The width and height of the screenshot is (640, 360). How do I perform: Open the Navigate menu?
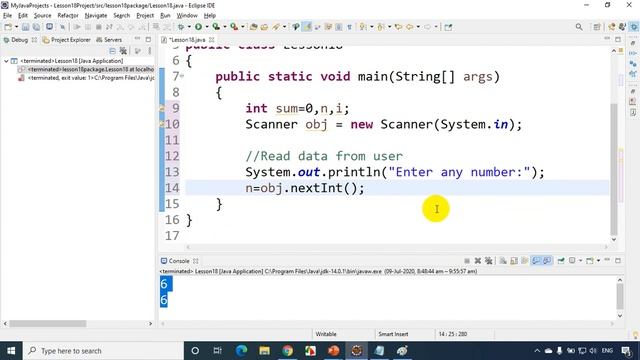point(96,16)
